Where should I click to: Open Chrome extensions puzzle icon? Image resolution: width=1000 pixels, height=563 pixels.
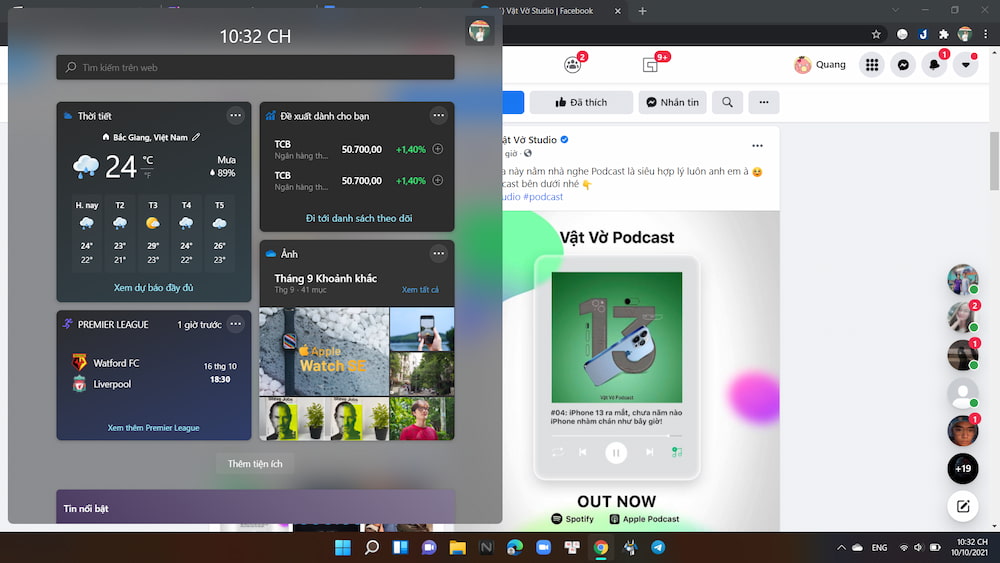point(944,34)
